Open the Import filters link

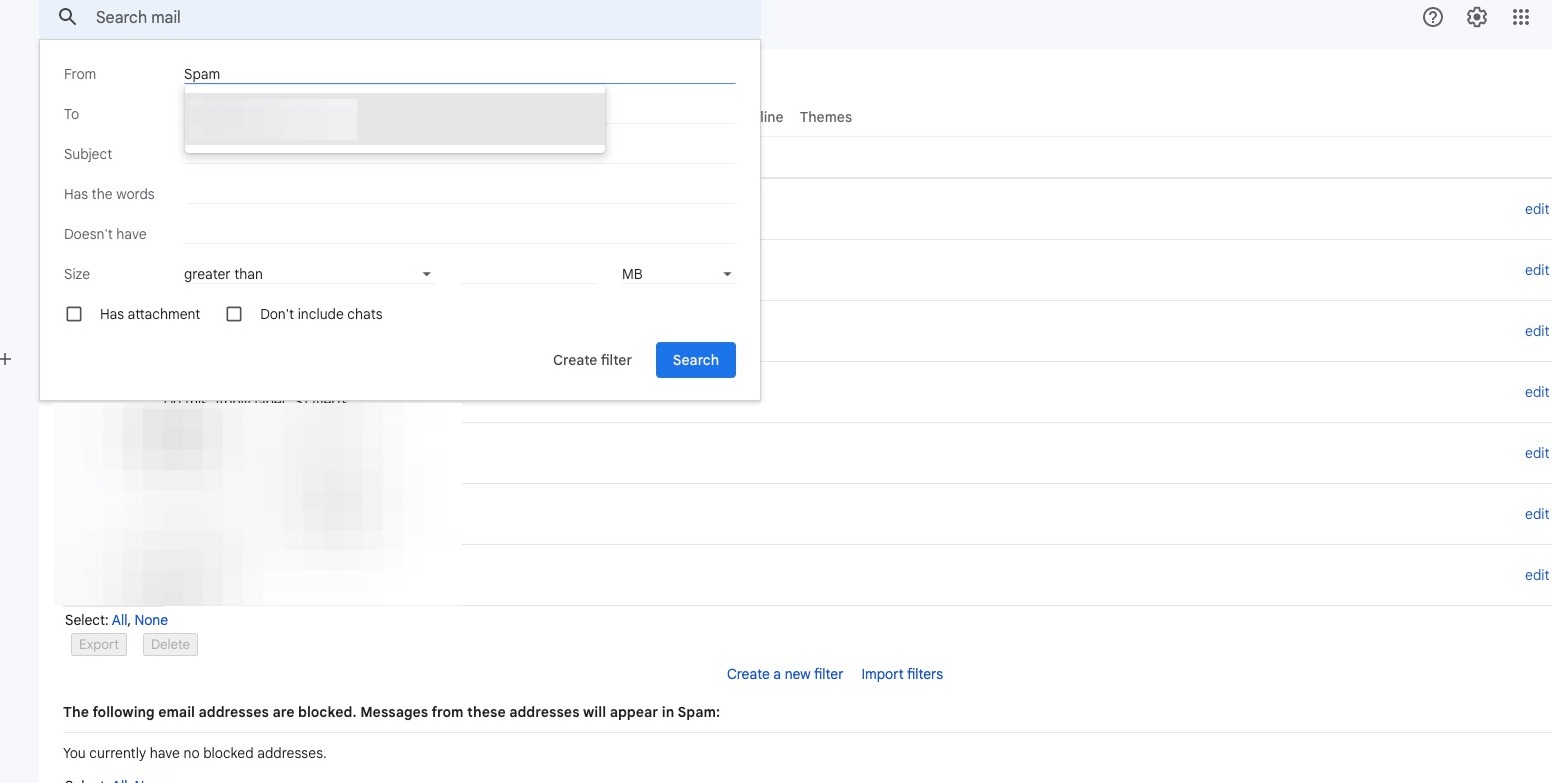[x=902, y=674]
